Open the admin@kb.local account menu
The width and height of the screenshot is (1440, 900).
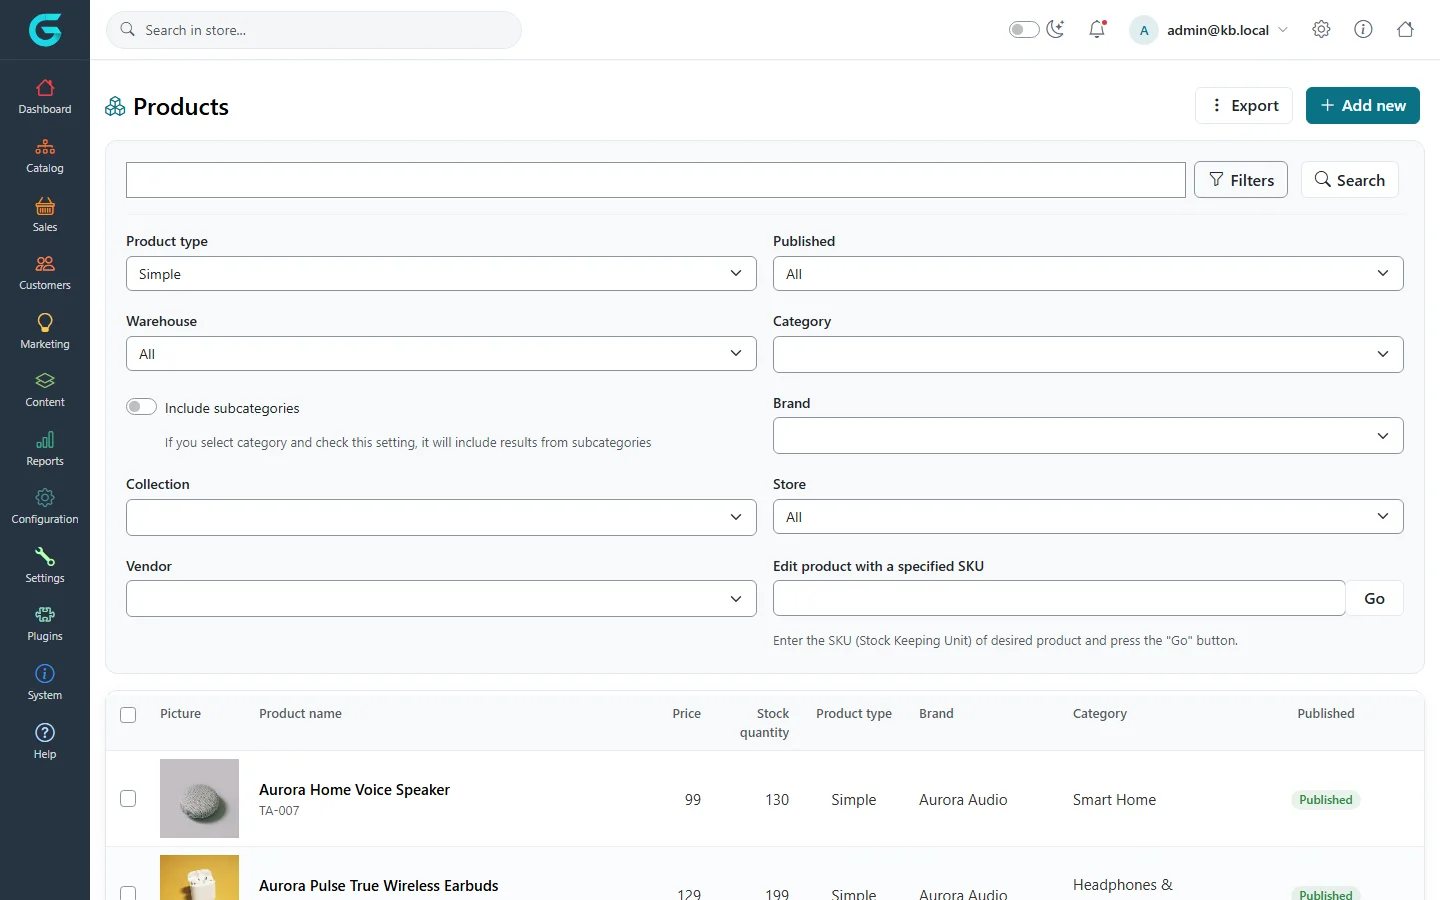[x=1209, y=30]
